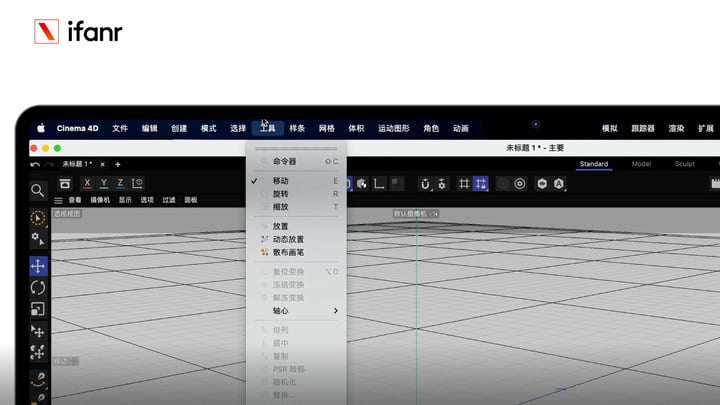The image size is (720, 405).
Task: Click the magnet snap icon
Action: 425,184
